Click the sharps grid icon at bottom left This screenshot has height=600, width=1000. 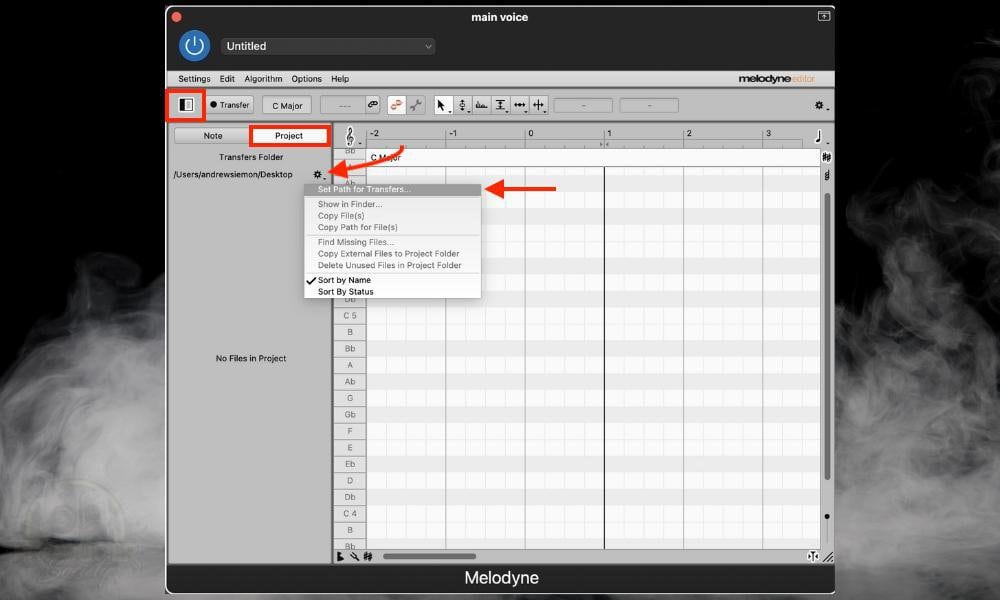pyautogui.click(x=368, y=557)
